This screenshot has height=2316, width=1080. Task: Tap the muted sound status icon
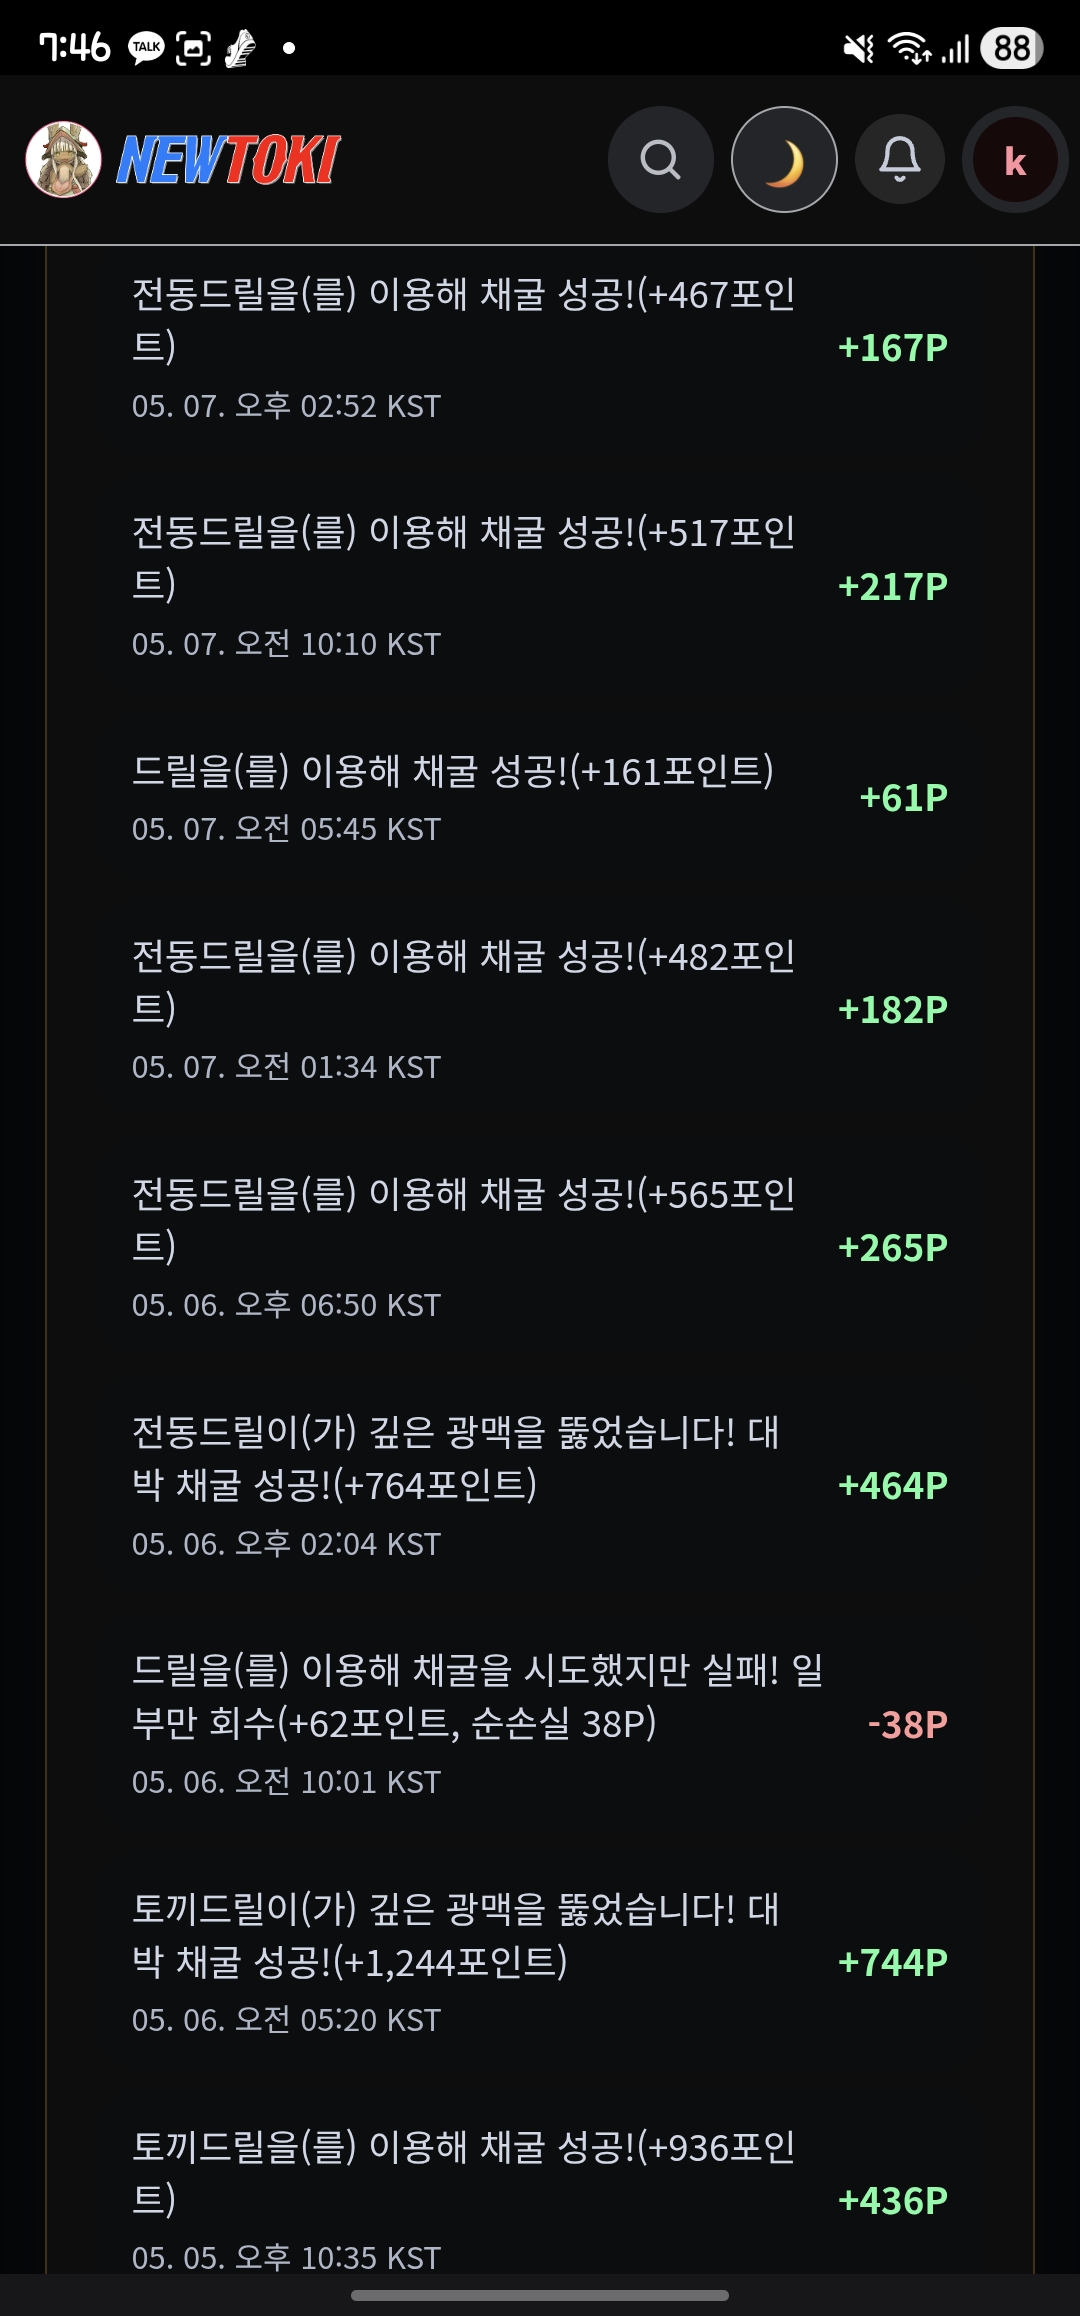(858, 48)
